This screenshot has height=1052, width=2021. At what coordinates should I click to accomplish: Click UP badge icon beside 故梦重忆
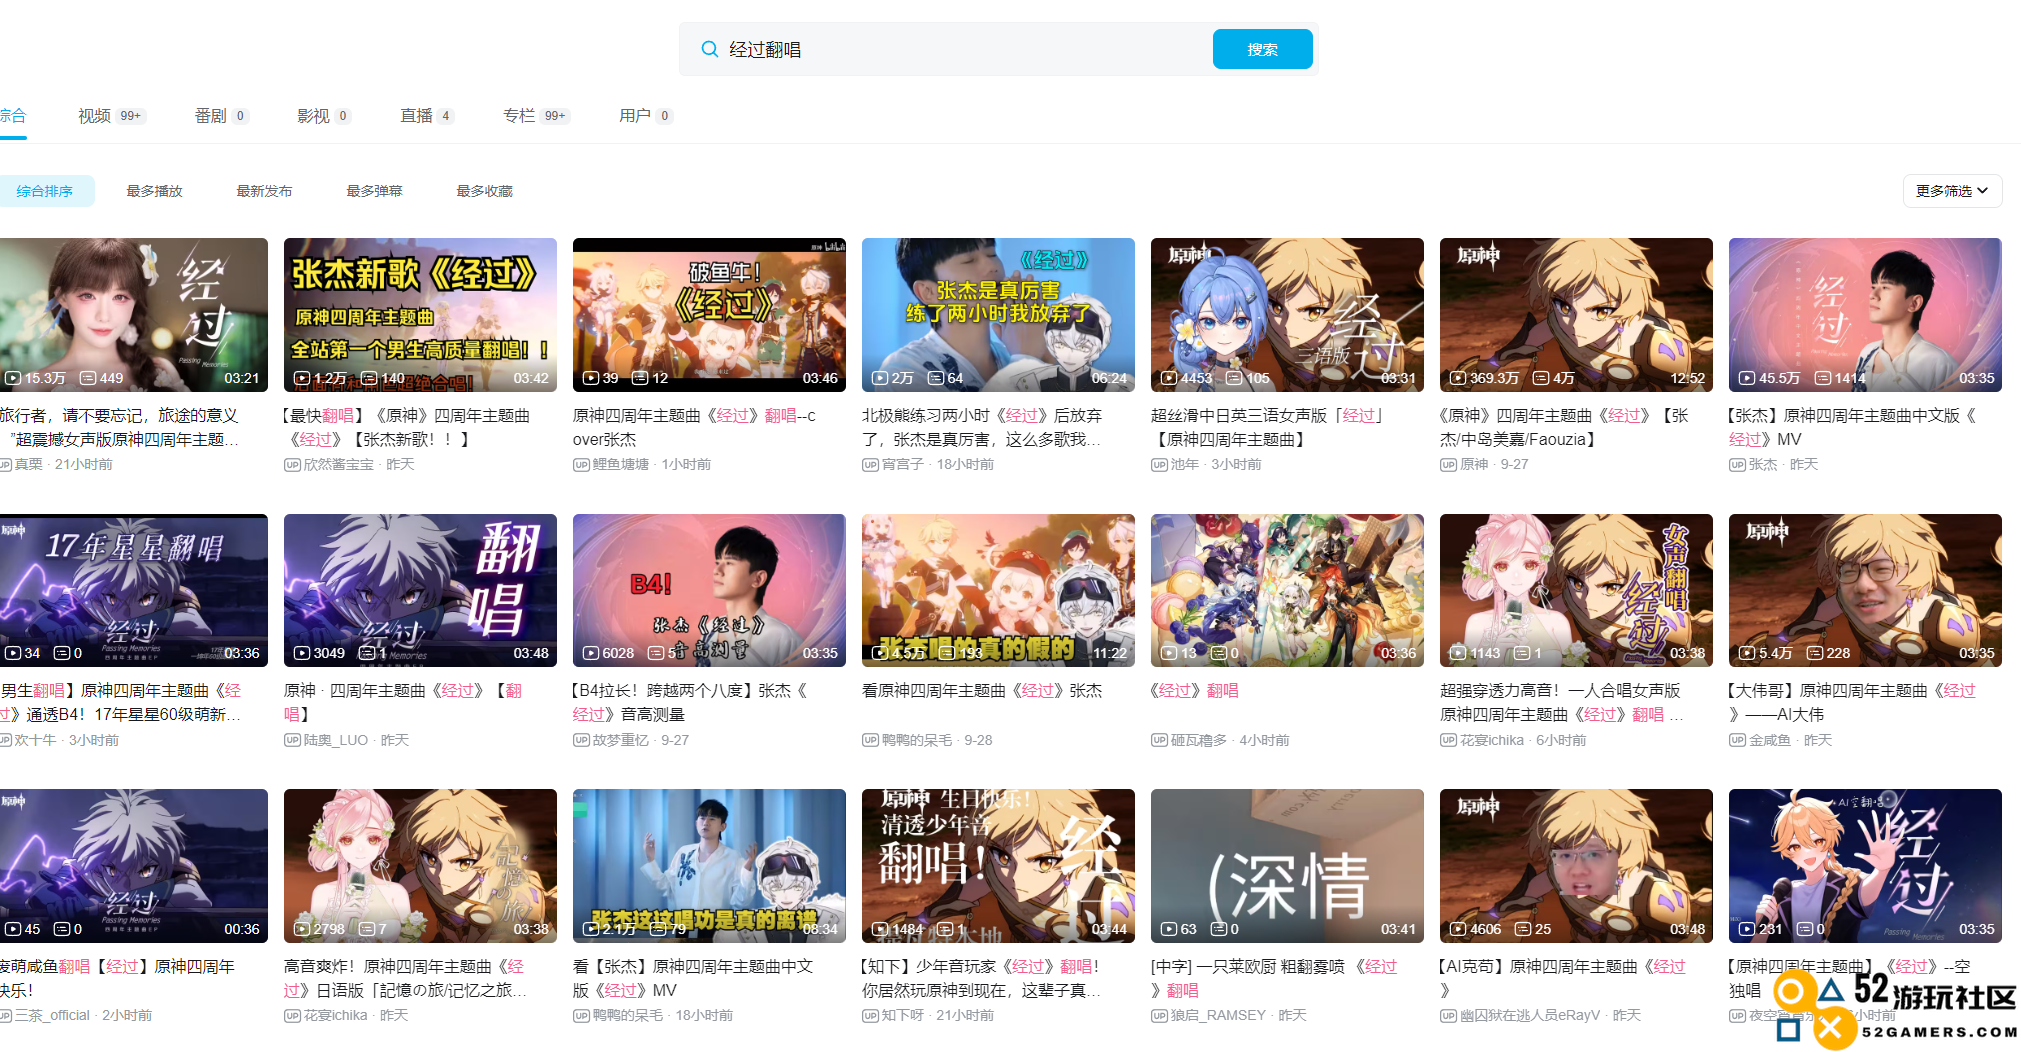tap(581, 741)
